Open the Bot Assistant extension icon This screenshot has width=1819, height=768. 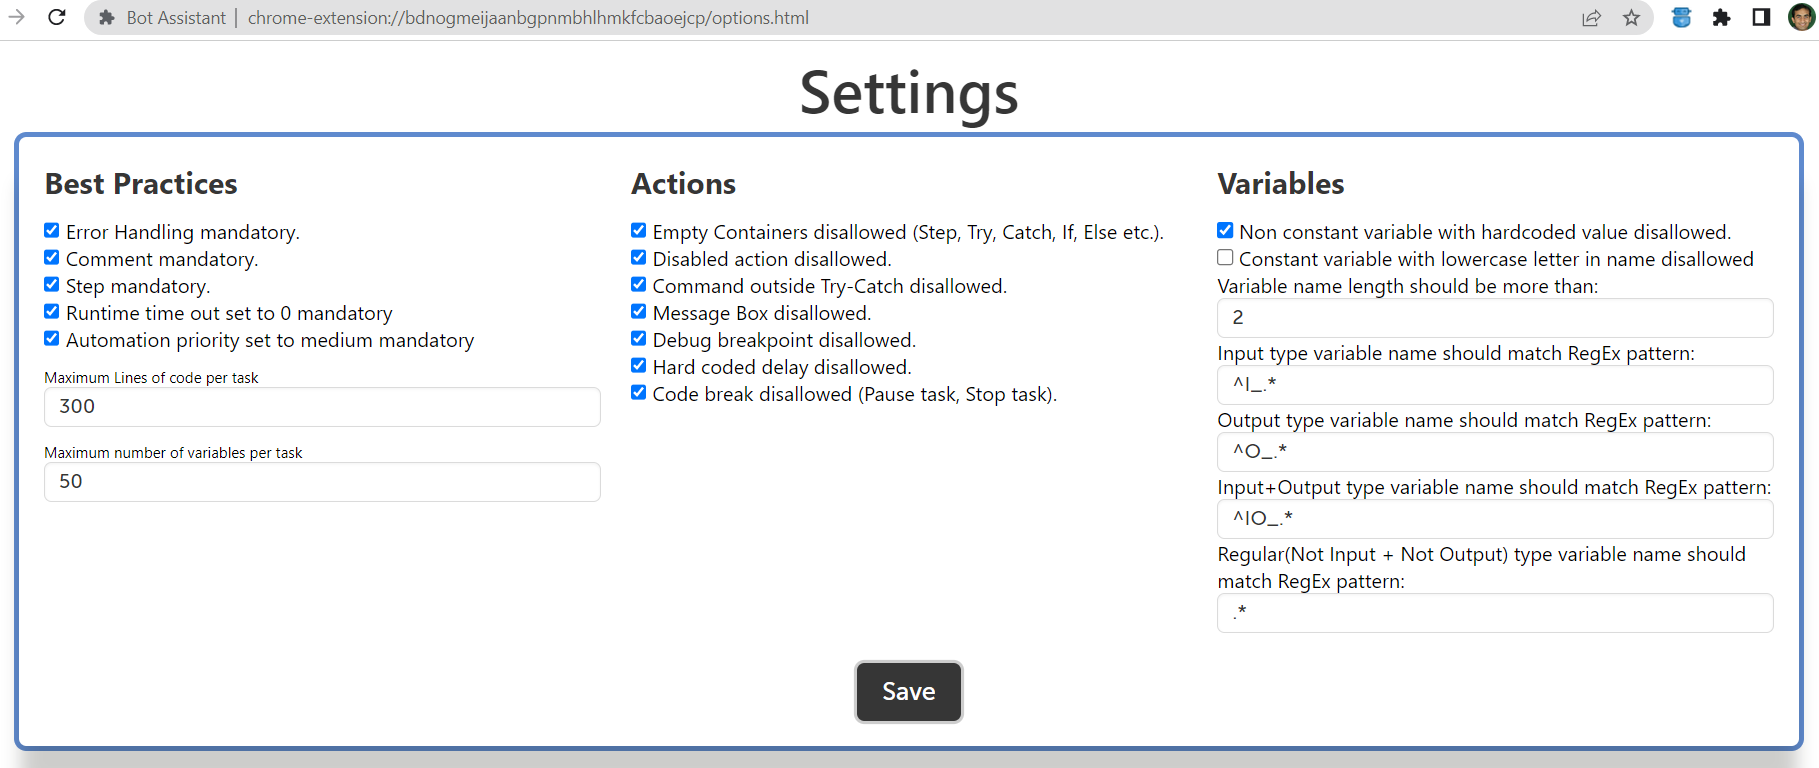[1681, 17]
